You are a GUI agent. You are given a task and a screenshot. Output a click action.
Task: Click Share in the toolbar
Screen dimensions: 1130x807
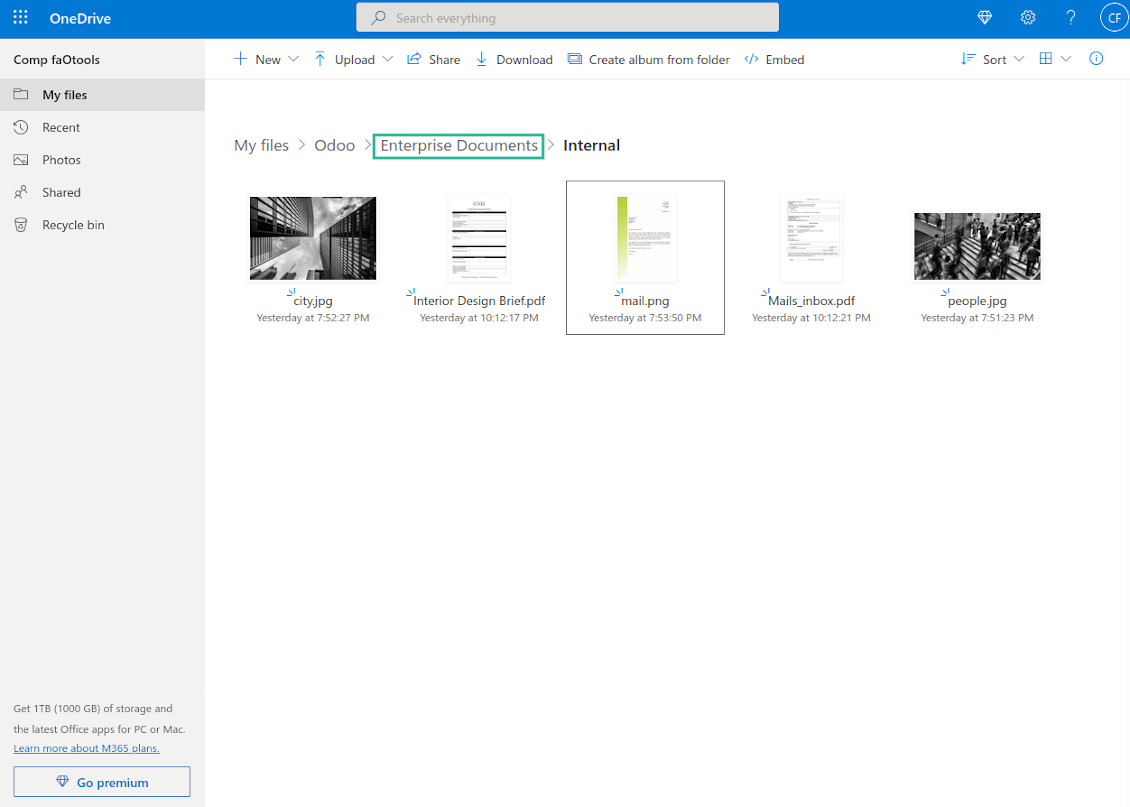[433, 59]
